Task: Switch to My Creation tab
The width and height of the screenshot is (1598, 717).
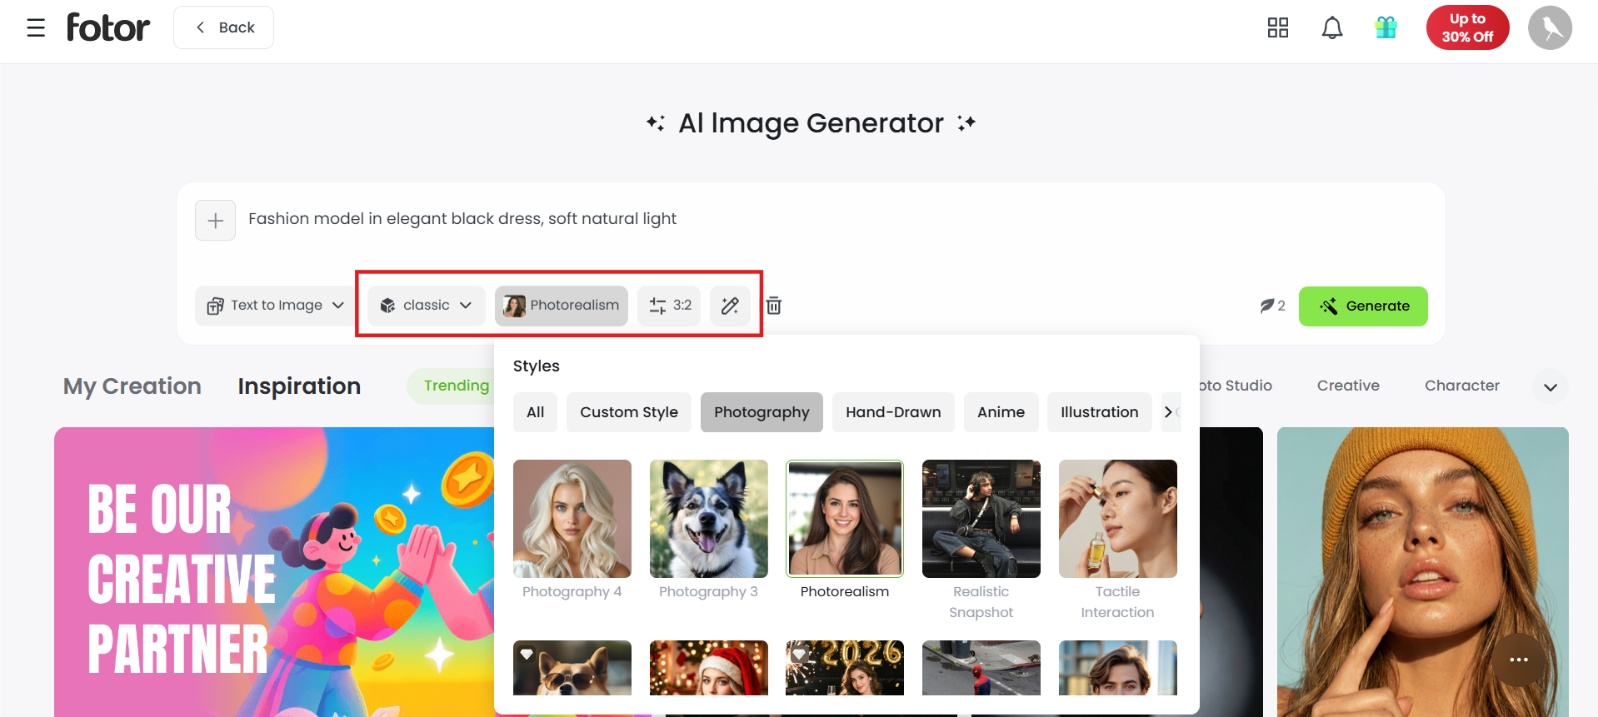Action: tap(132, 386)
